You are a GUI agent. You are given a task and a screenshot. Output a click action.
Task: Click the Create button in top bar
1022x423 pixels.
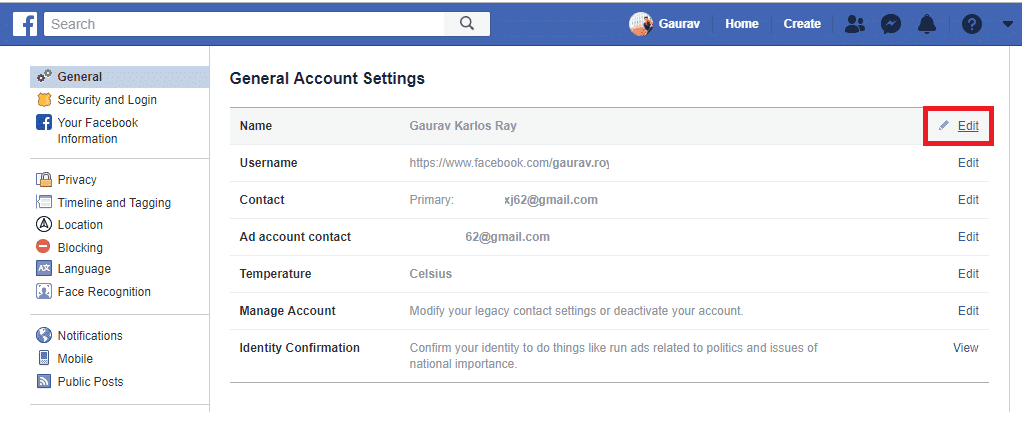[x=802, y=24]
